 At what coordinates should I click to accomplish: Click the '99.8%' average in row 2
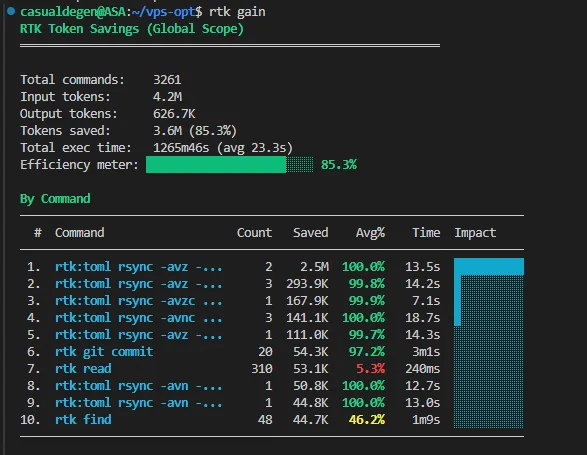click(x=367, y=284)
